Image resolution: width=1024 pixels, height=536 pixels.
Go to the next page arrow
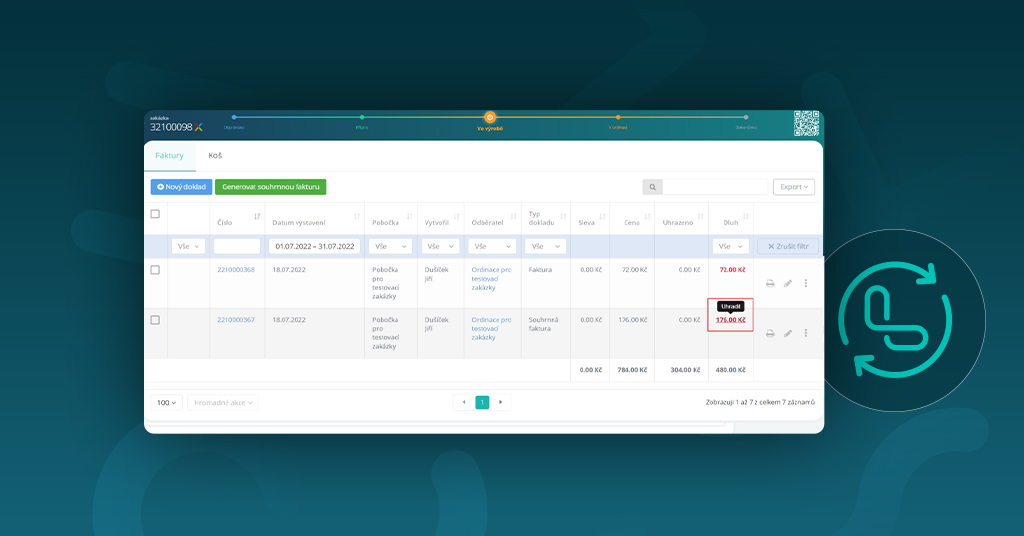[x=501, y=402]
